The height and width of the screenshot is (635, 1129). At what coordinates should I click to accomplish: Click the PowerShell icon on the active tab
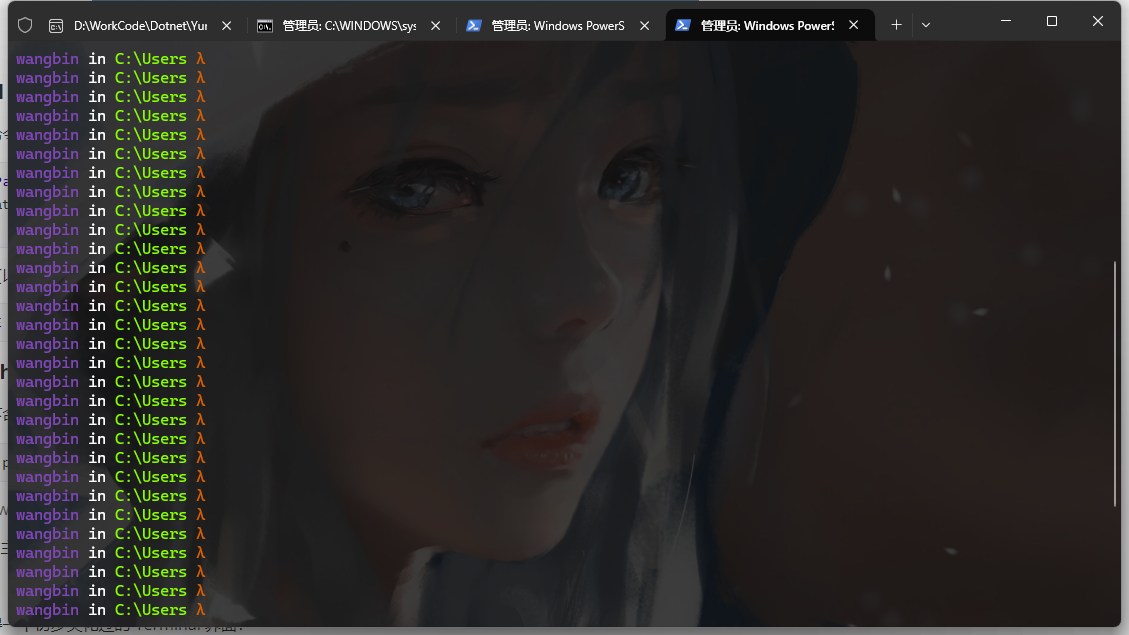pyautogui.click(x=683, y=26)
